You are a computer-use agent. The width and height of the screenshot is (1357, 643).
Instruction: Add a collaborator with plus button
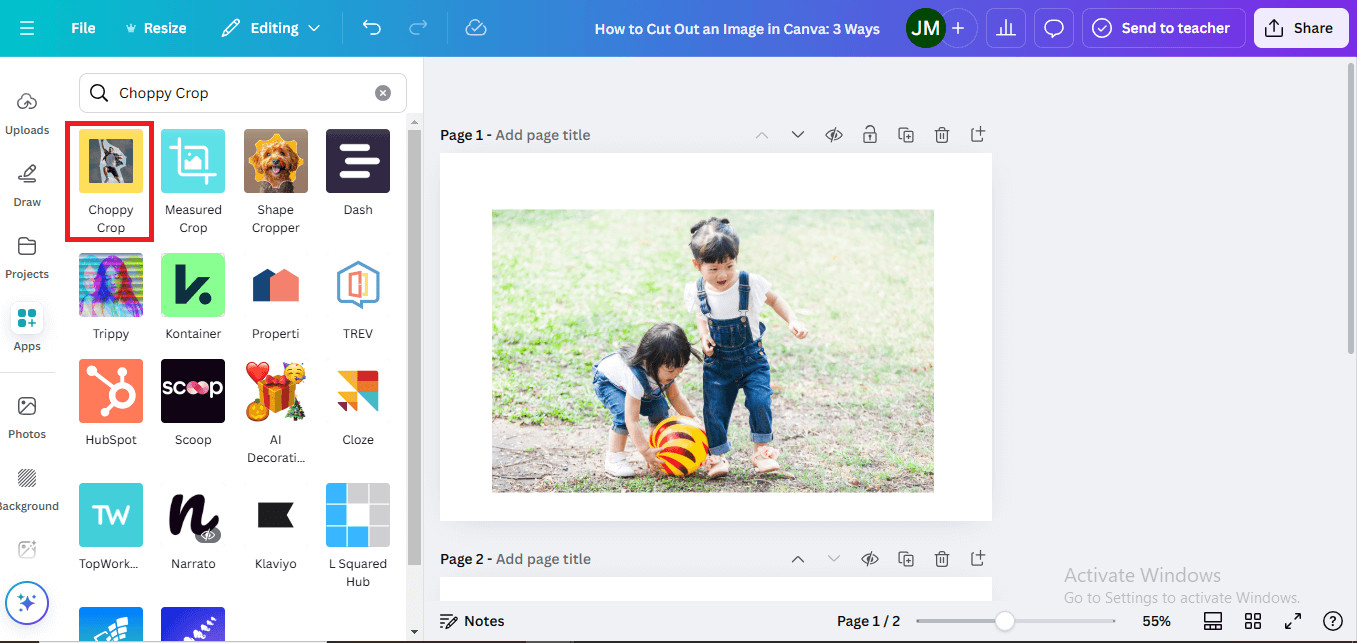pos(958,28)
